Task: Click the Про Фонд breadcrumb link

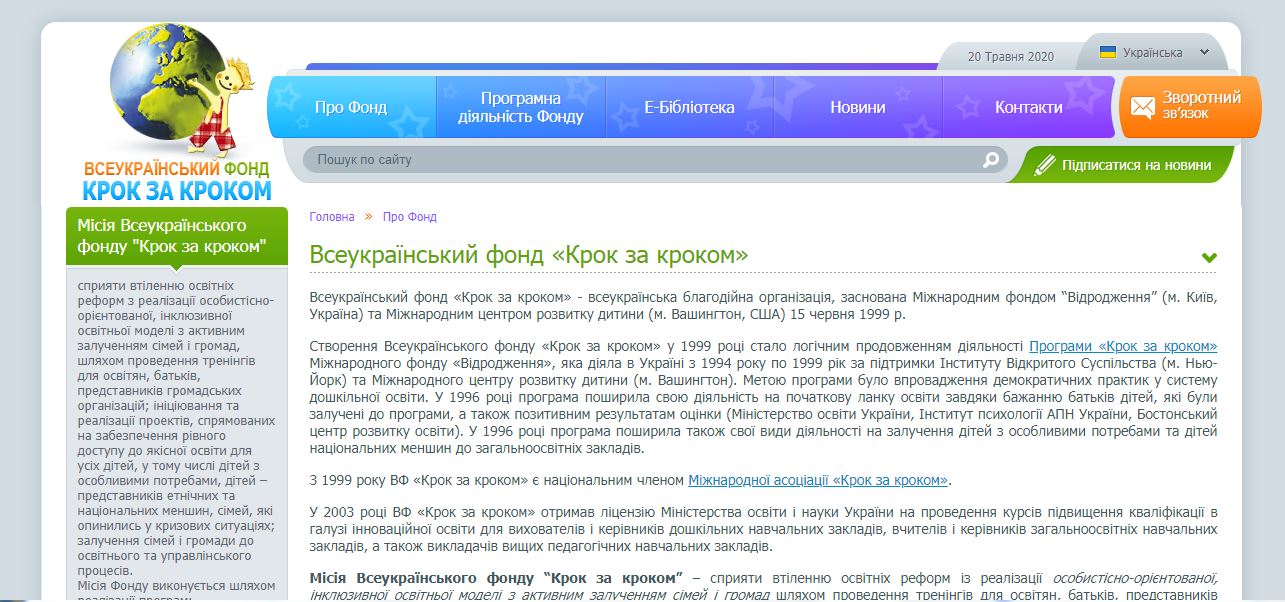Action: coord(410,216)
